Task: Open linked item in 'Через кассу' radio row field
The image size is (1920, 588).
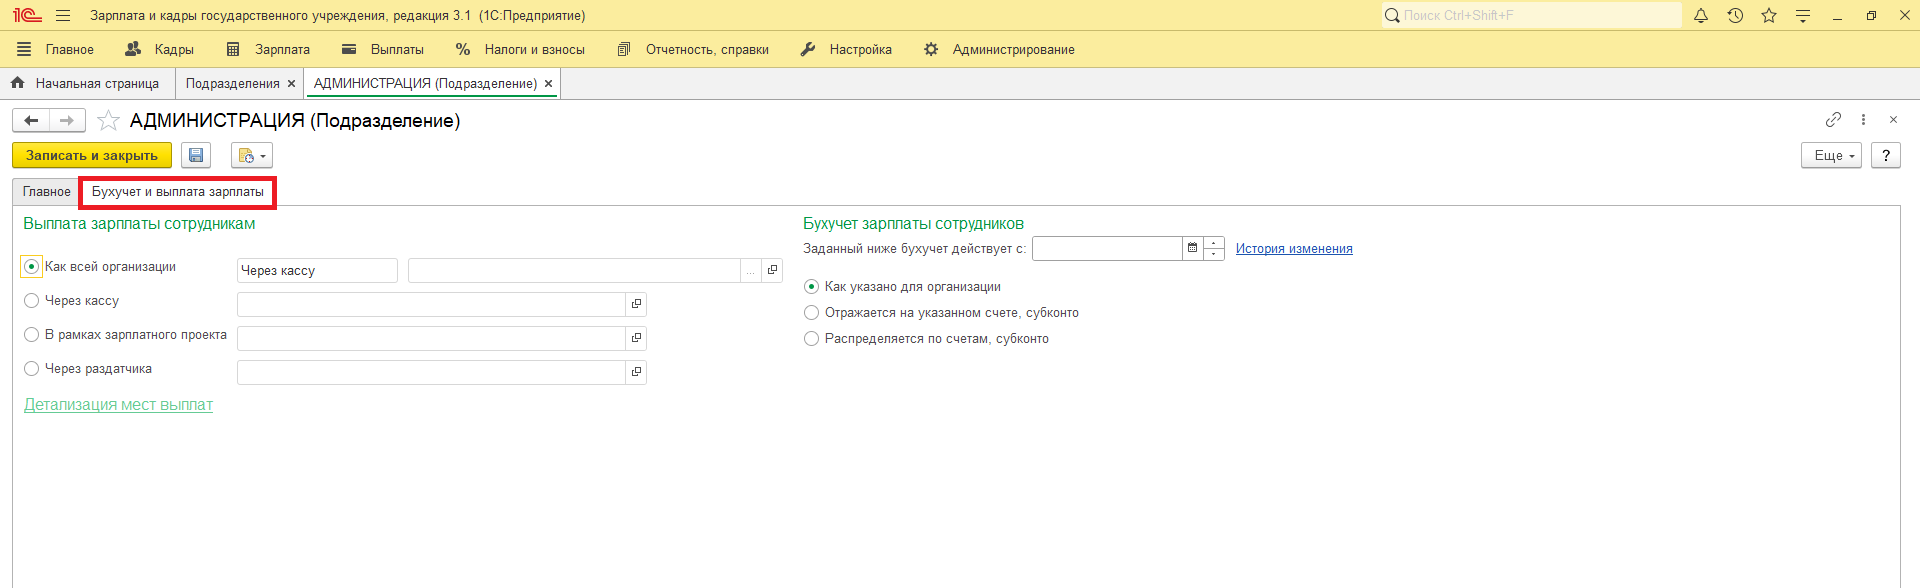Action: click(x=636, y=304)
